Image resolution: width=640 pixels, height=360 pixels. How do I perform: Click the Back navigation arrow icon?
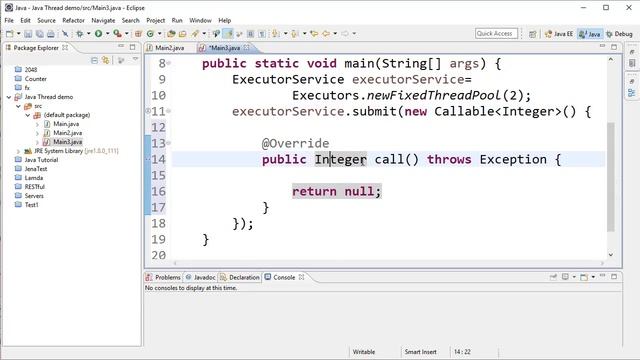point(326,34)
